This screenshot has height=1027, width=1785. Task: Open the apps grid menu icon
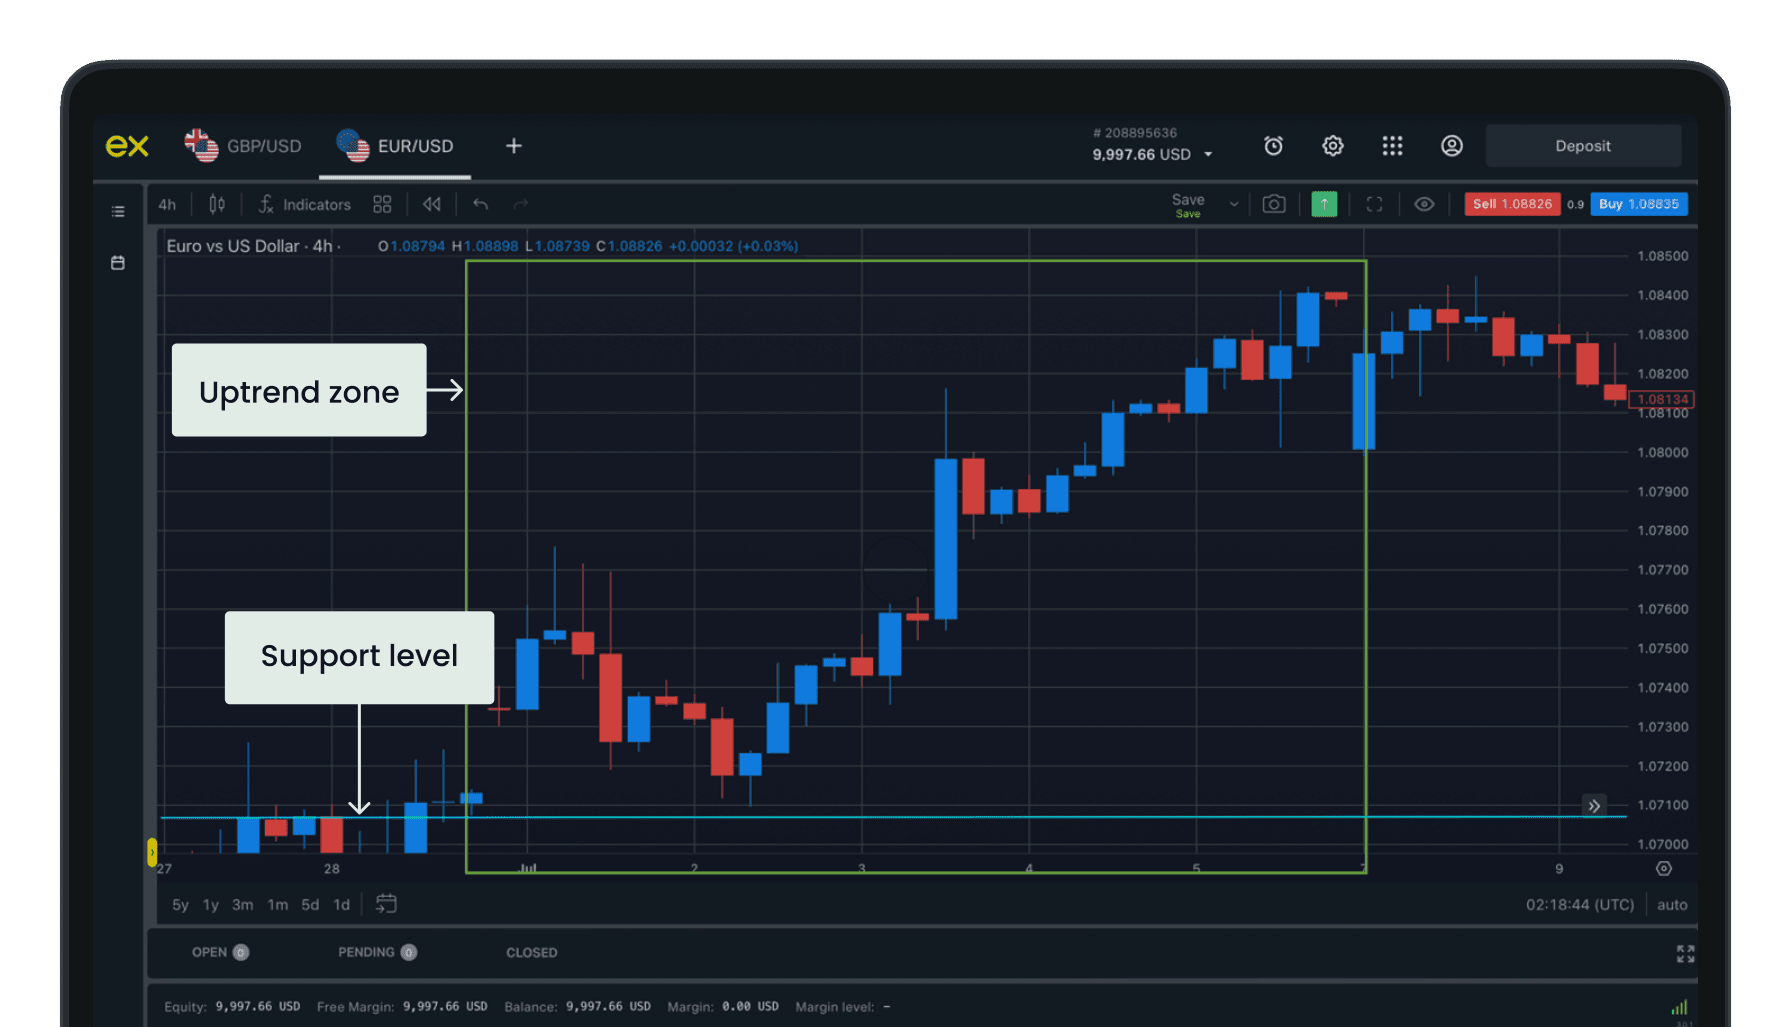point(1392,146)
